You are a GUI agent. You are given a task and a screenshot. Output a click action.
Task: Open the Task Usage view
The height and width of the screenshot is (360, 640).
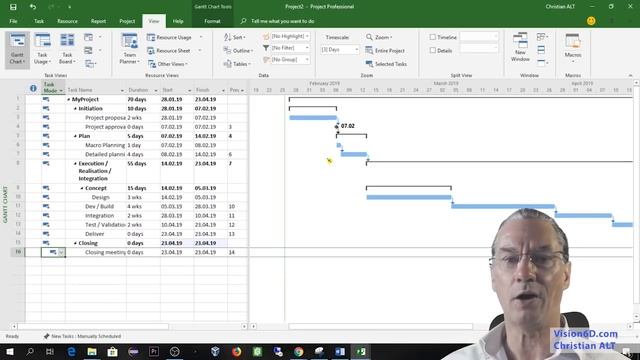point(42,49)
